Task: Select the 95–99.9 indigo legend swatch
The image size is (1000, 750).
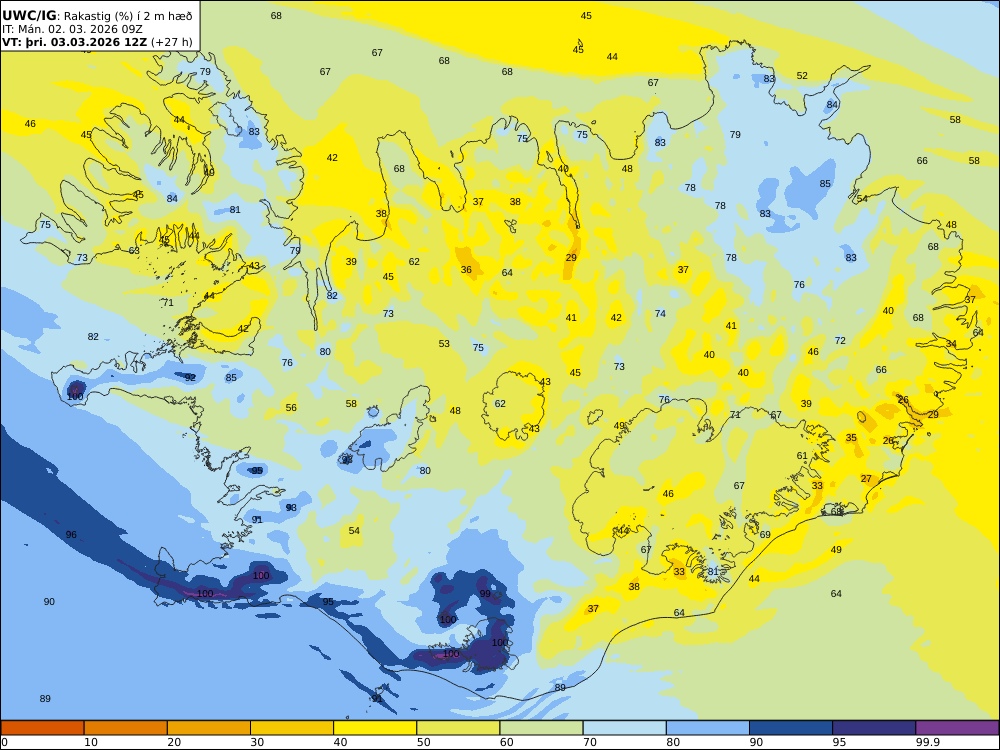Action: 874,728
